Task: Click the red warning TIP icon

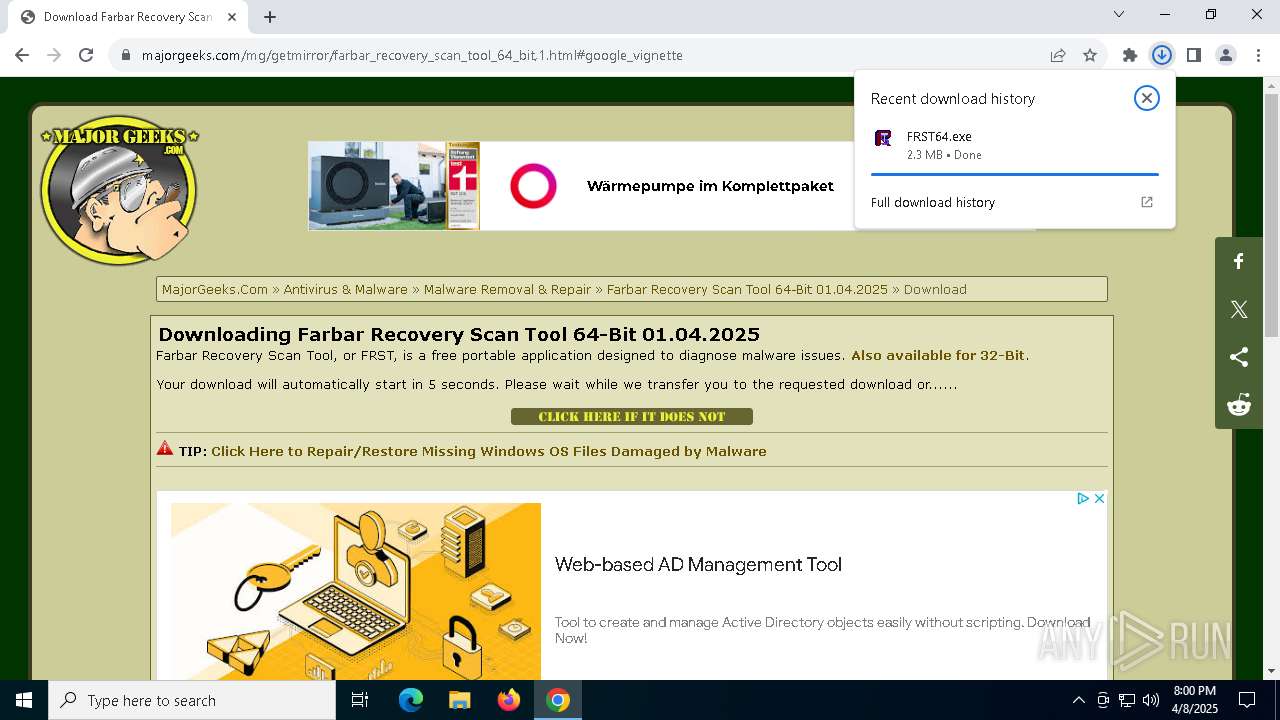Action: tap(165, 448)
